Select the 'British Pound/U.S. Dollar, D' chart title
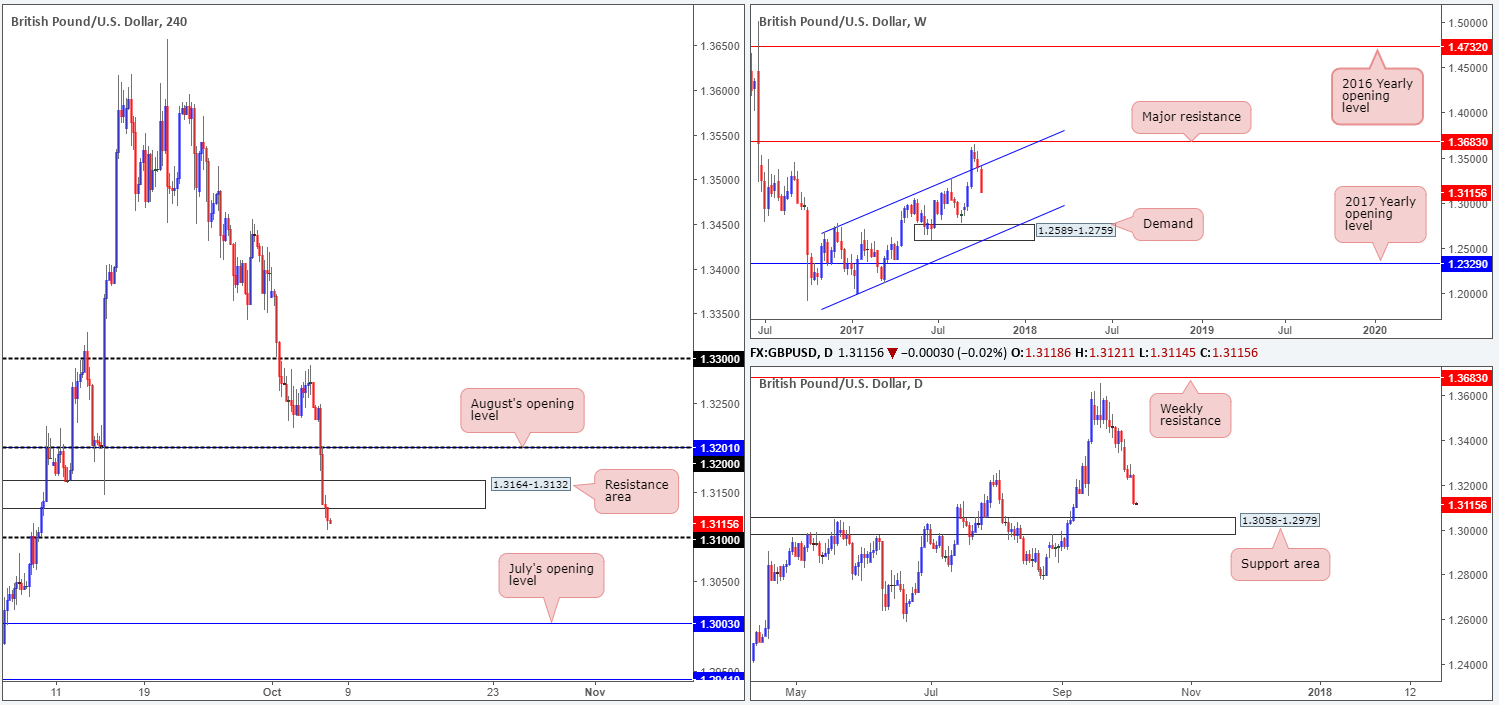The image size is (1499, 705). pyautogui.click(x=841, y=383)
